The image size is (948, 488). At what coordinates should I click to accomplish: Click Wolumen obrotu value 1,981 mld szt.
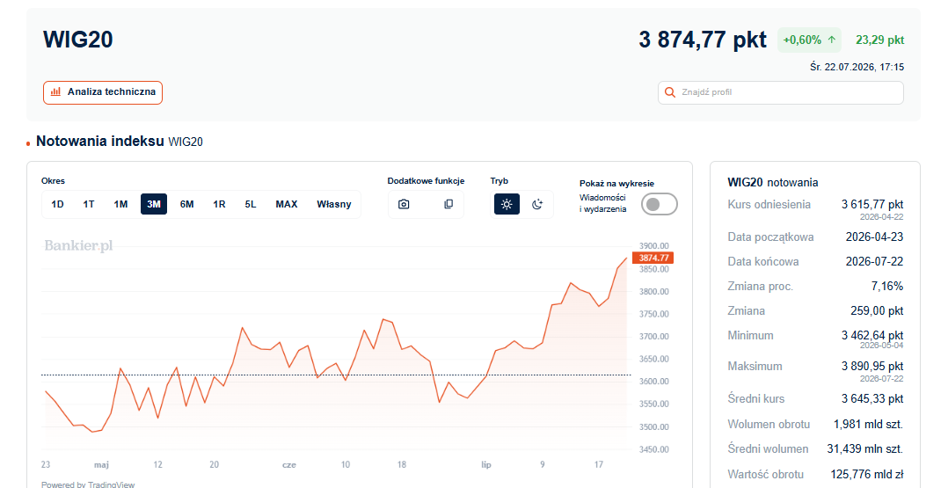[x=868, y=424]
